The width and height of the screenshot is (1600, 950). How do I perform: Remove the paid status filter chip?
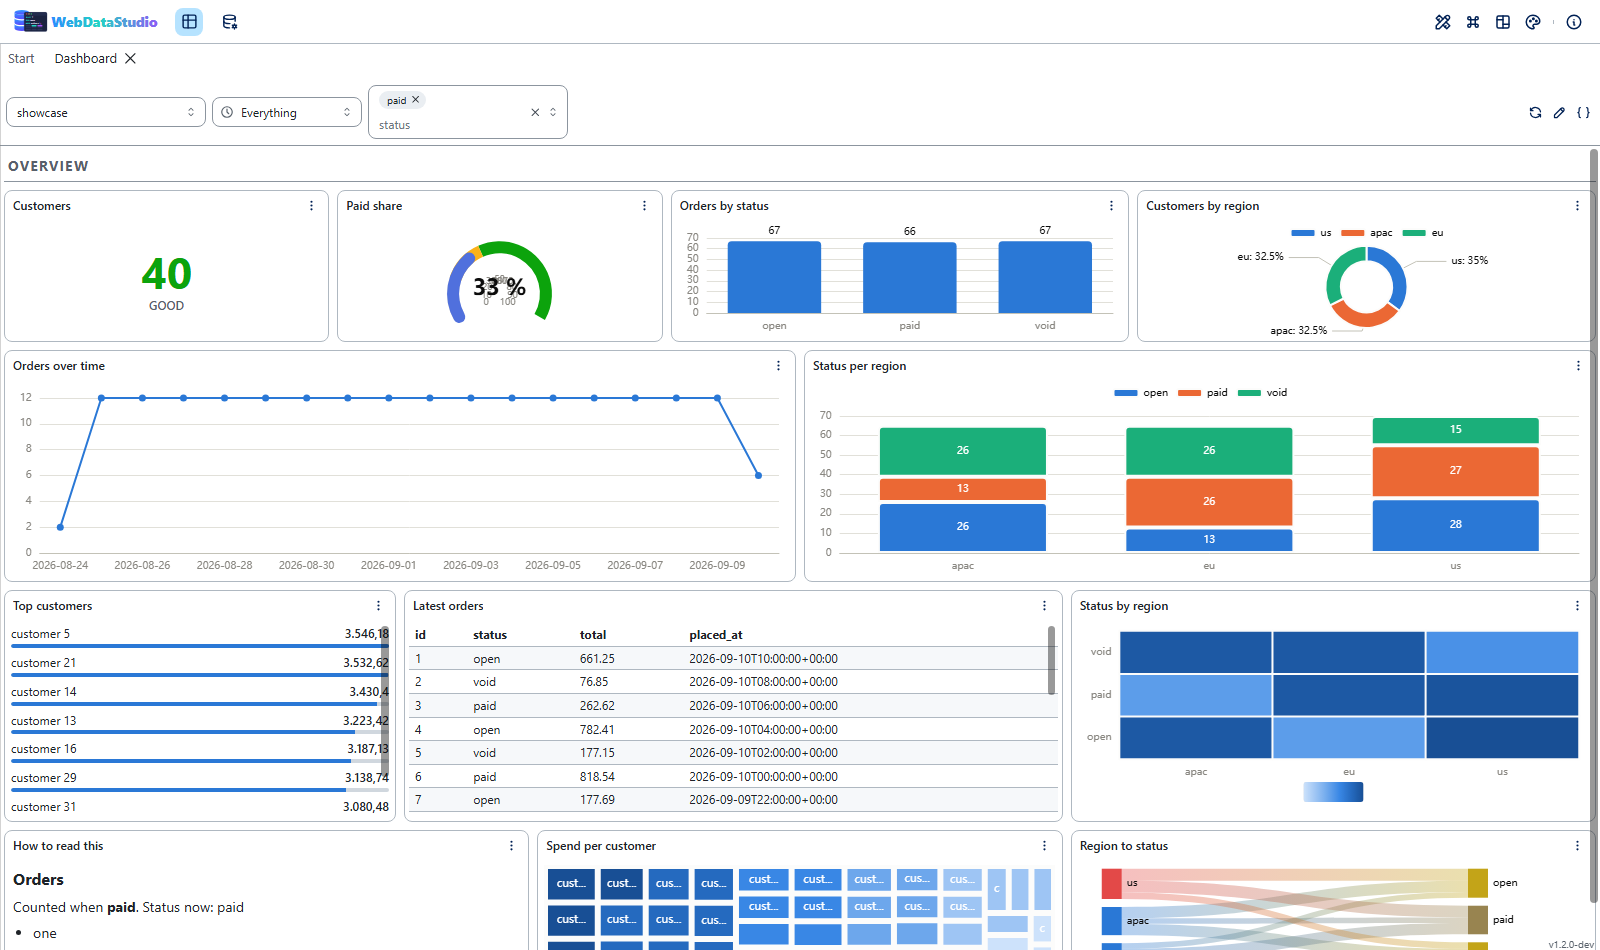416,100
